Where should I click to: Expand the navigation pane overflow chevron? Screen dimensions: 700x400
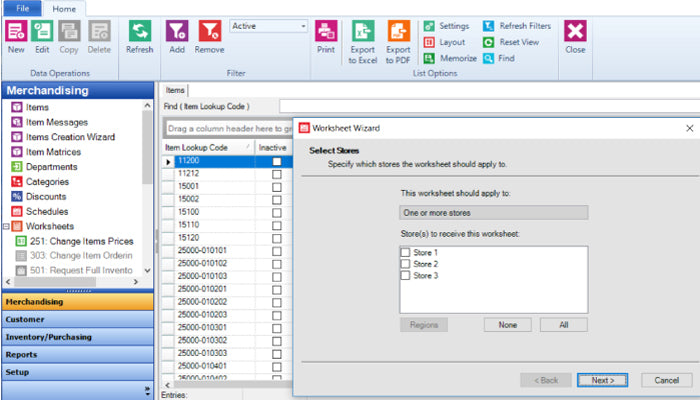coord(147,390)
